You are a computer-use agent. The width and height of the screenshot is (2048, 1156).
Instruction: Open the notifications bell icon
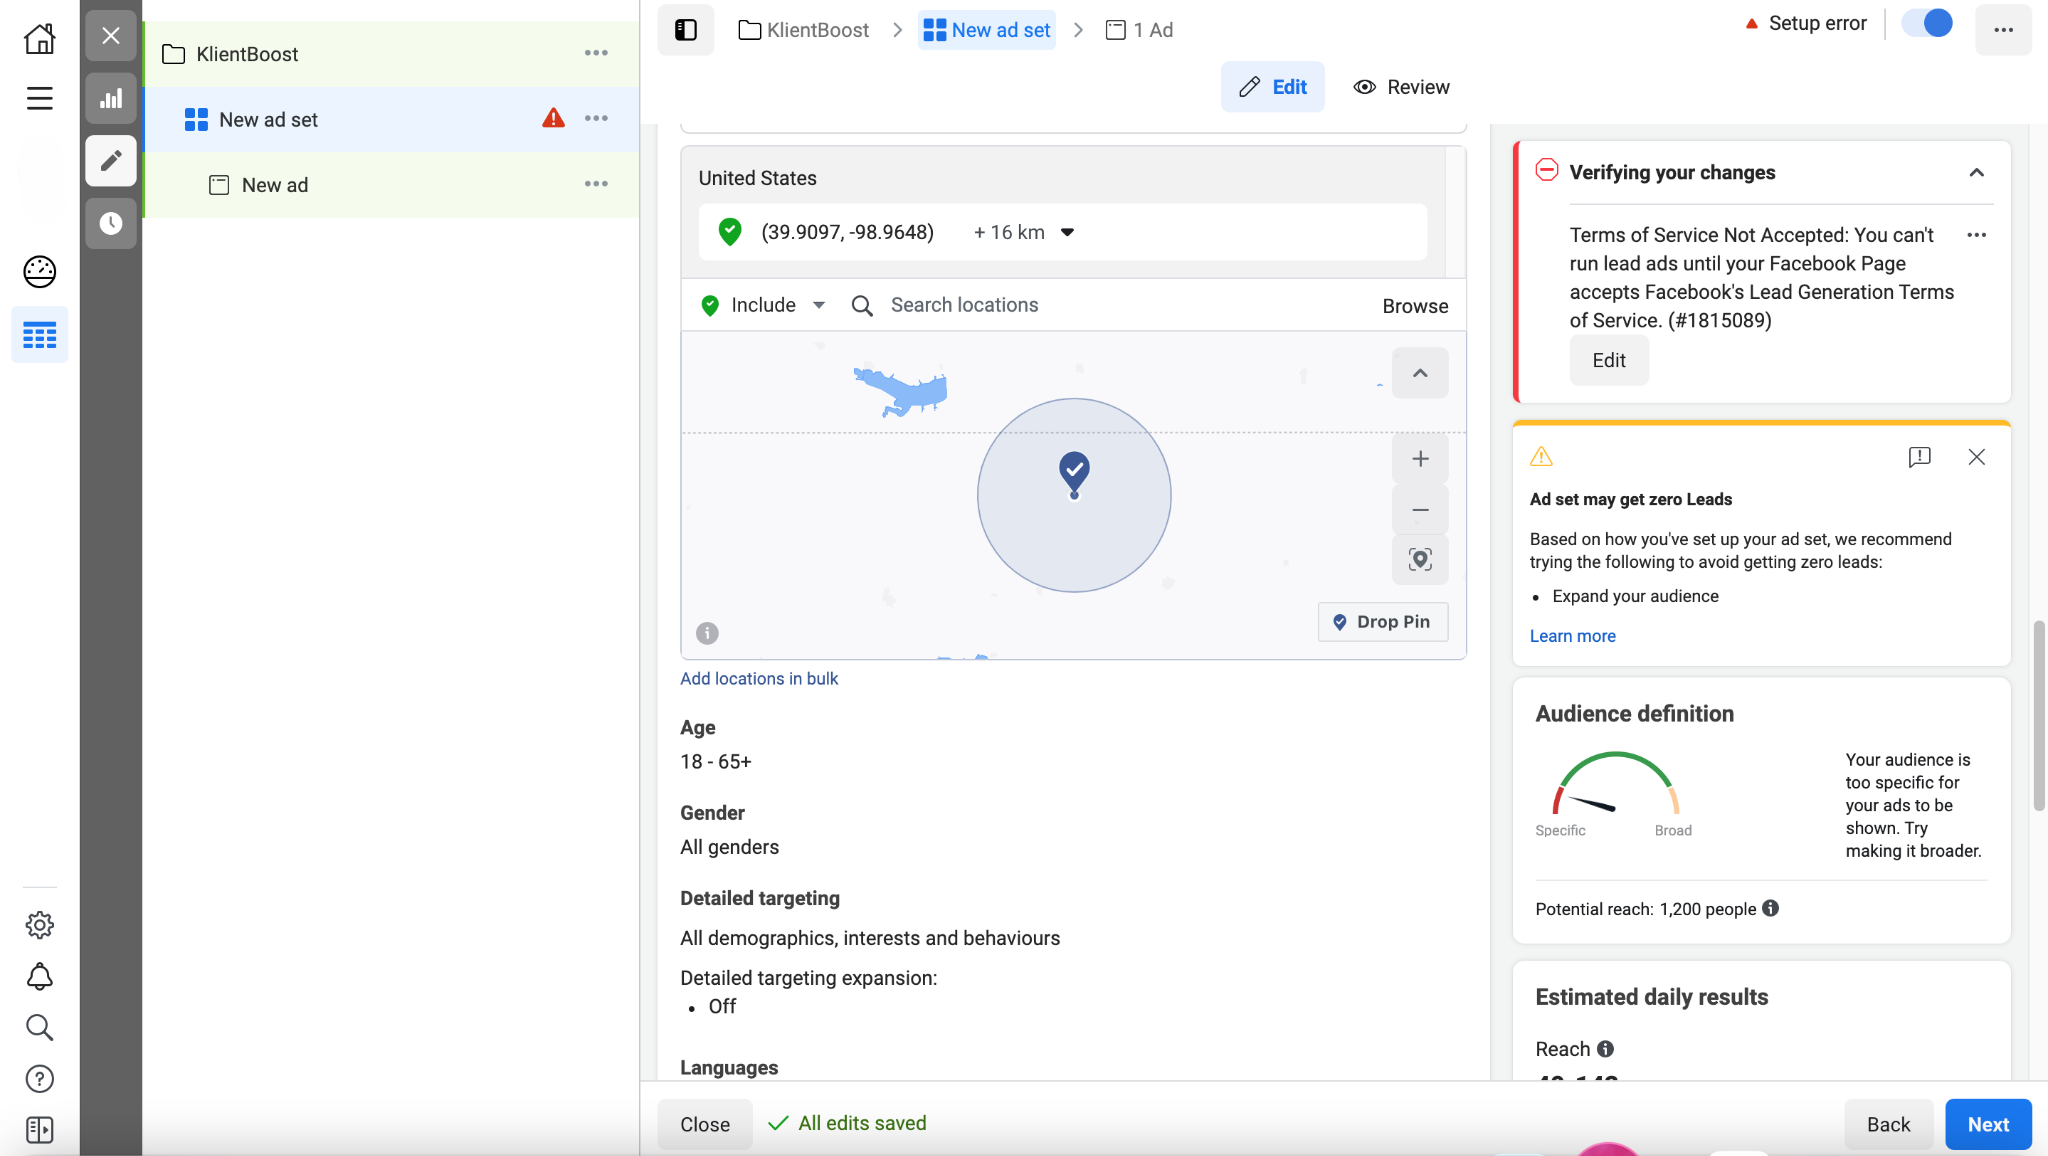click(x=40, y=976)
